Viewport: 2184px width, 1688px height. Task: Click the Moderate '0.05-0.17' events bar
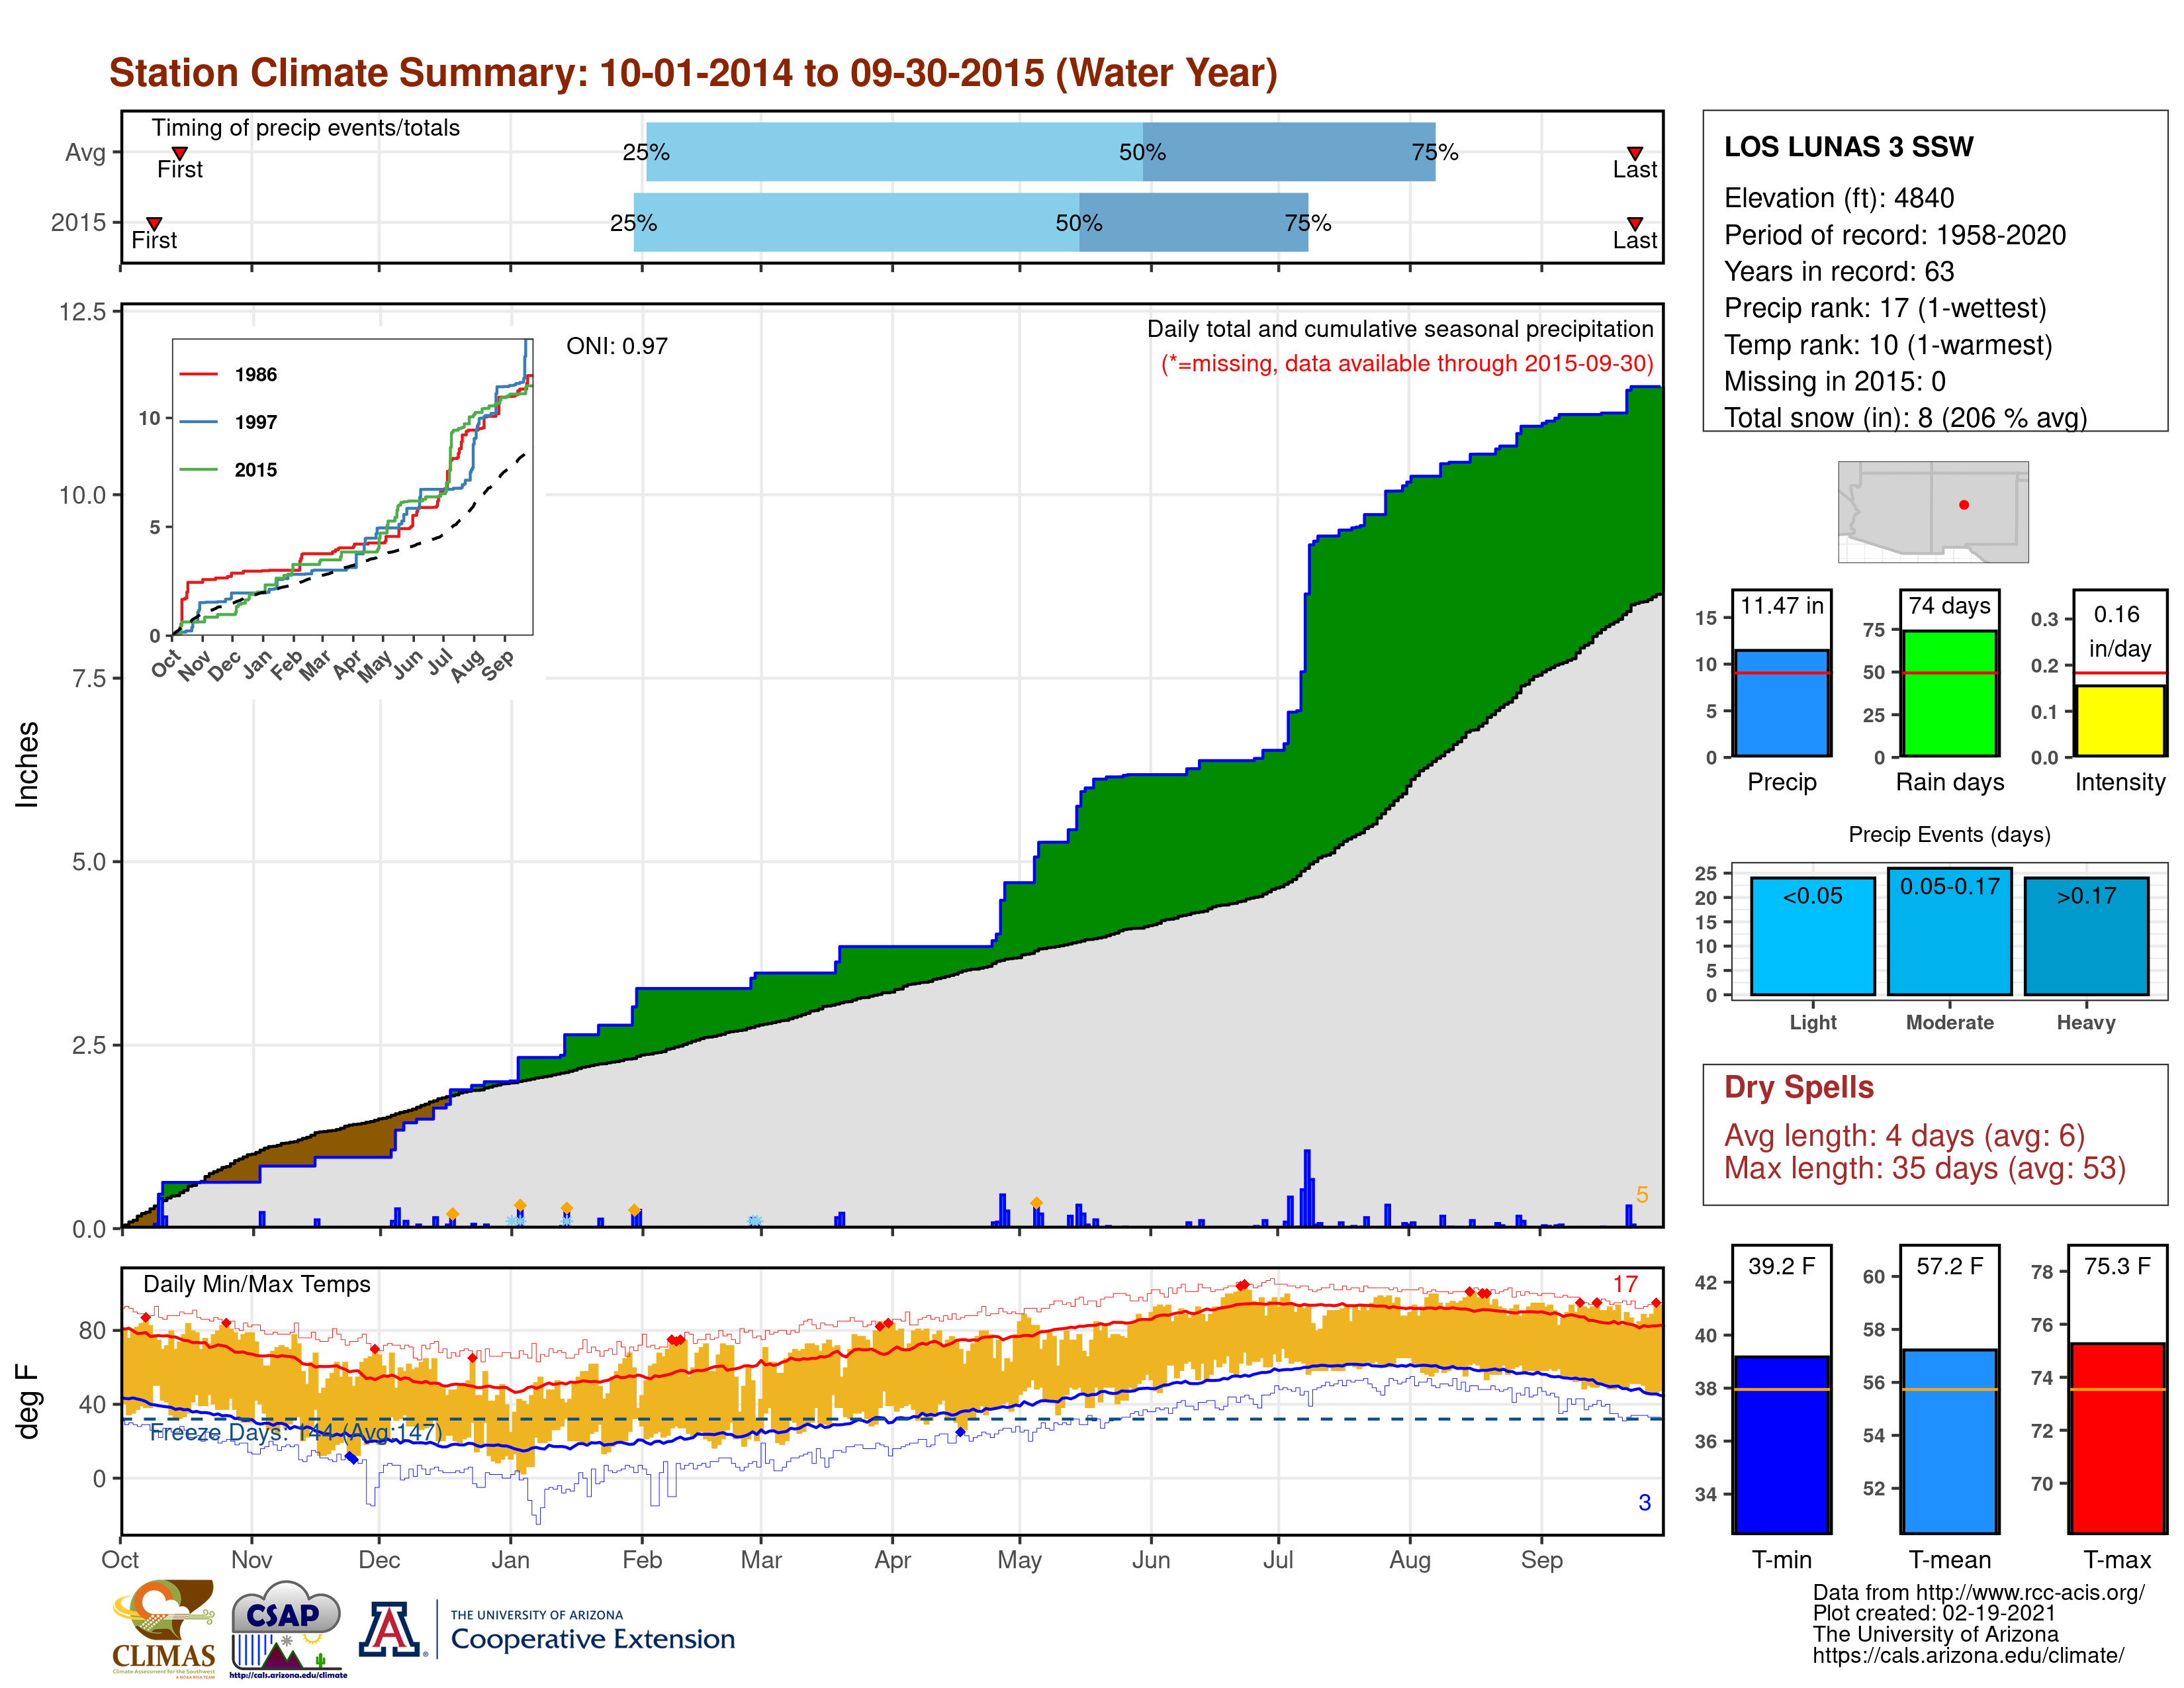[1950, 932]
